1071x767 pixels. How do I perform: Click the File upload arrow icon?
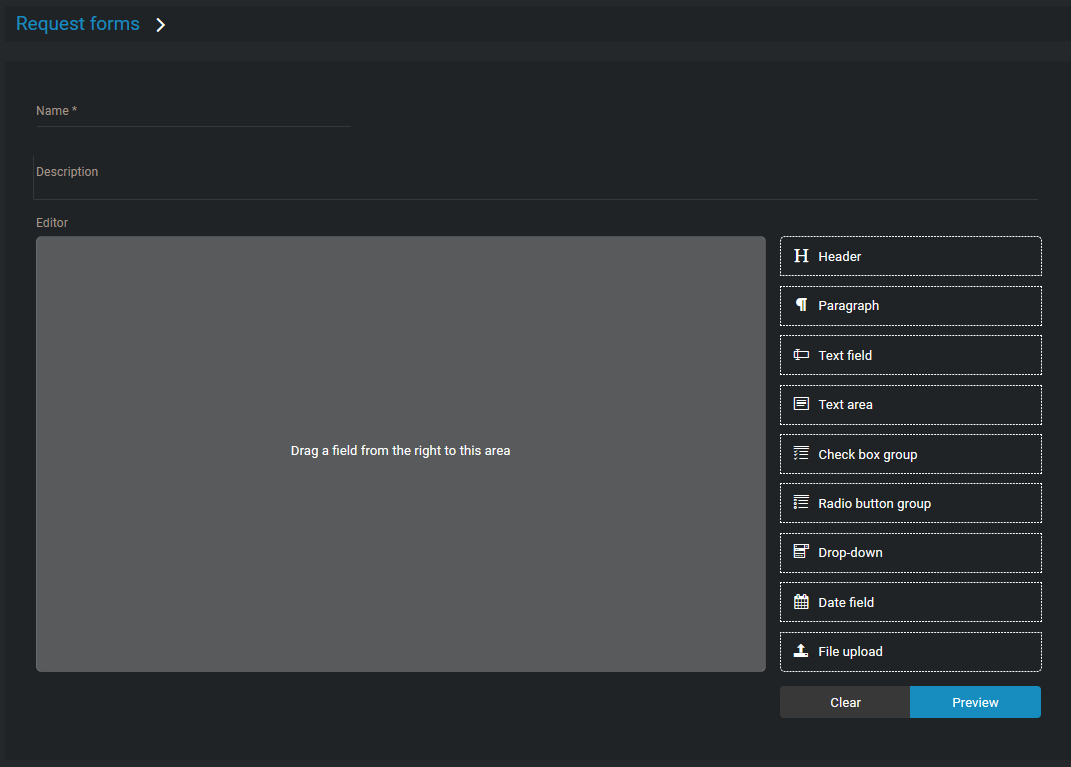[x=801, y=651]
